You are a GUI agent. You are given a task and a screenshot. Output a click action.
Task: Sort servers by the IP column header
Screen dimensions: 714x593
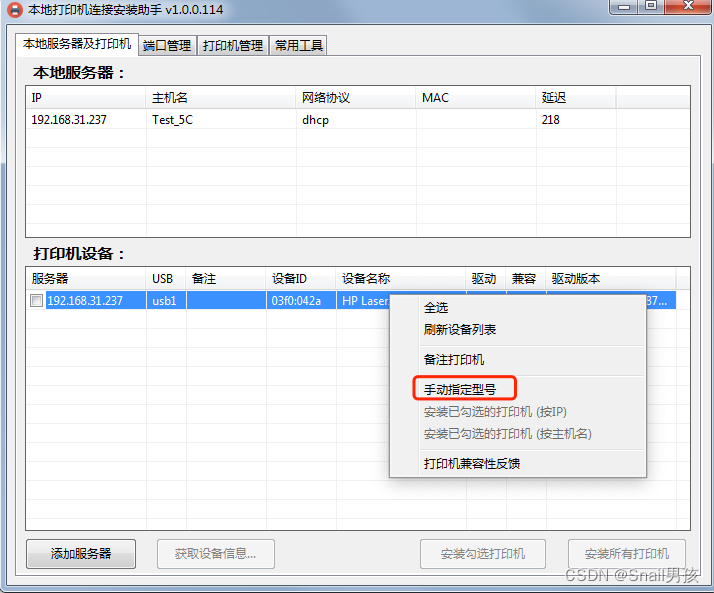[x=86, y=97]
